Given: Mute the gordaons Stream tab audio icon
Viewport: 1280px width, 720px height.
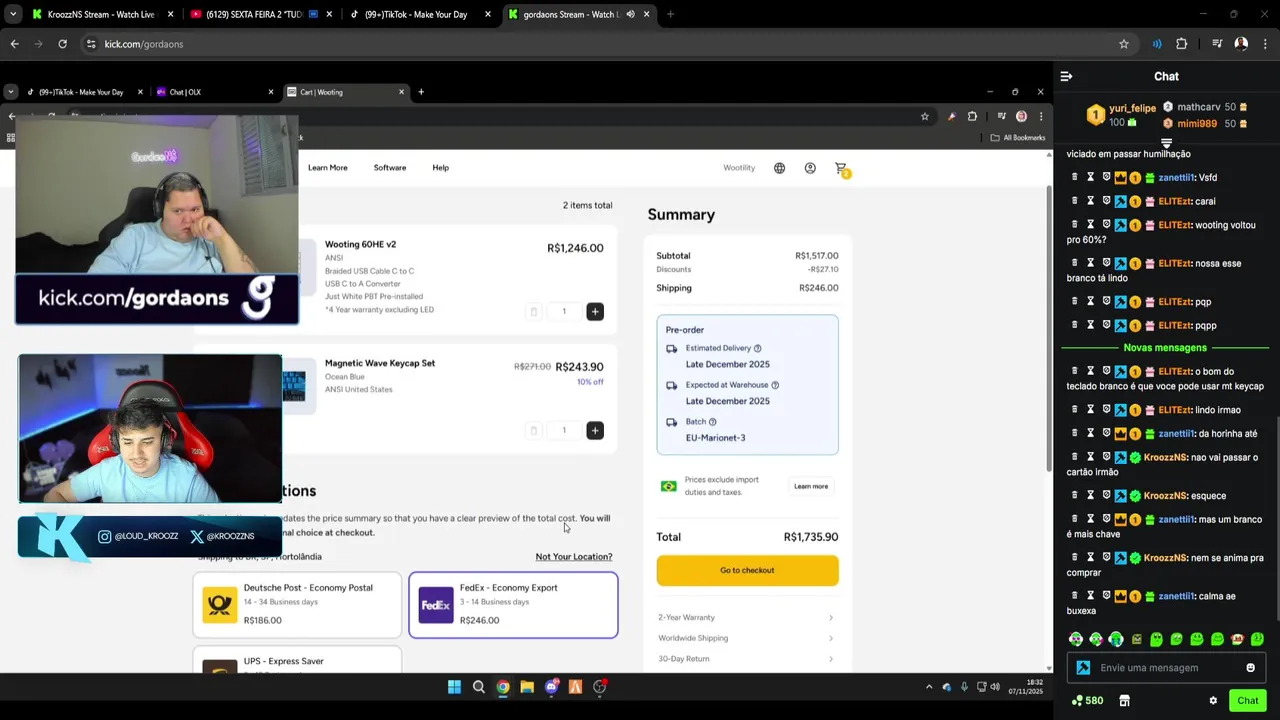Looking at the screenshot, I should click(x=630, y=14).
